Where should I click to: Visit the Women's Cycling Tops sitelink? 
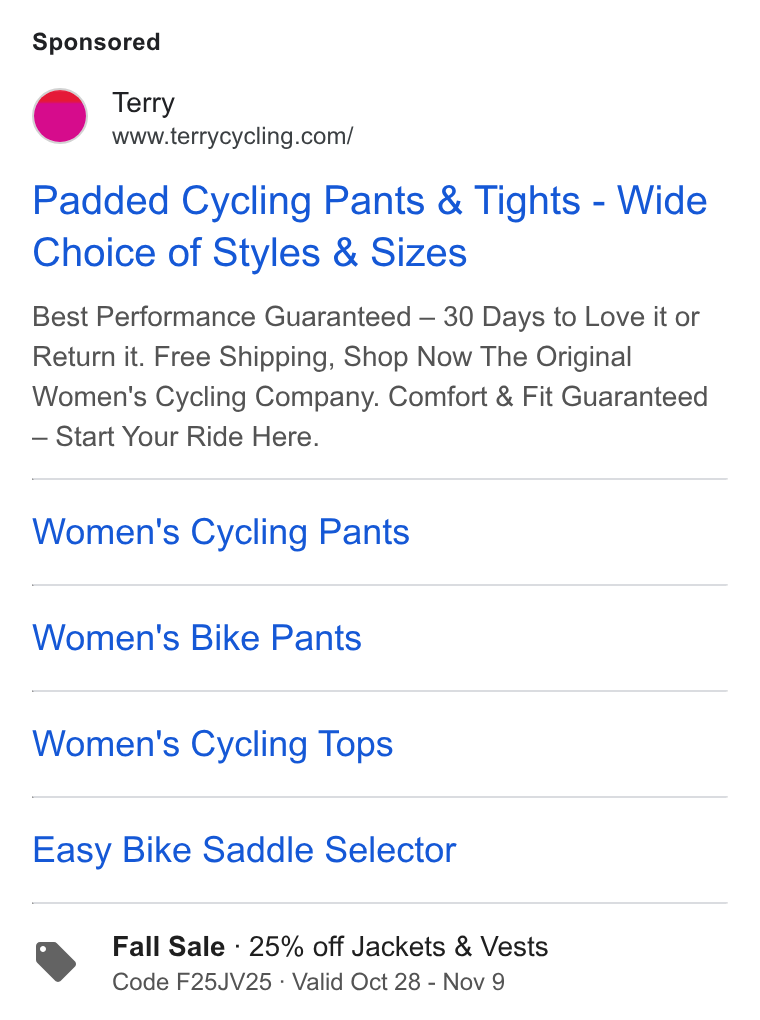tap(213, 744)
